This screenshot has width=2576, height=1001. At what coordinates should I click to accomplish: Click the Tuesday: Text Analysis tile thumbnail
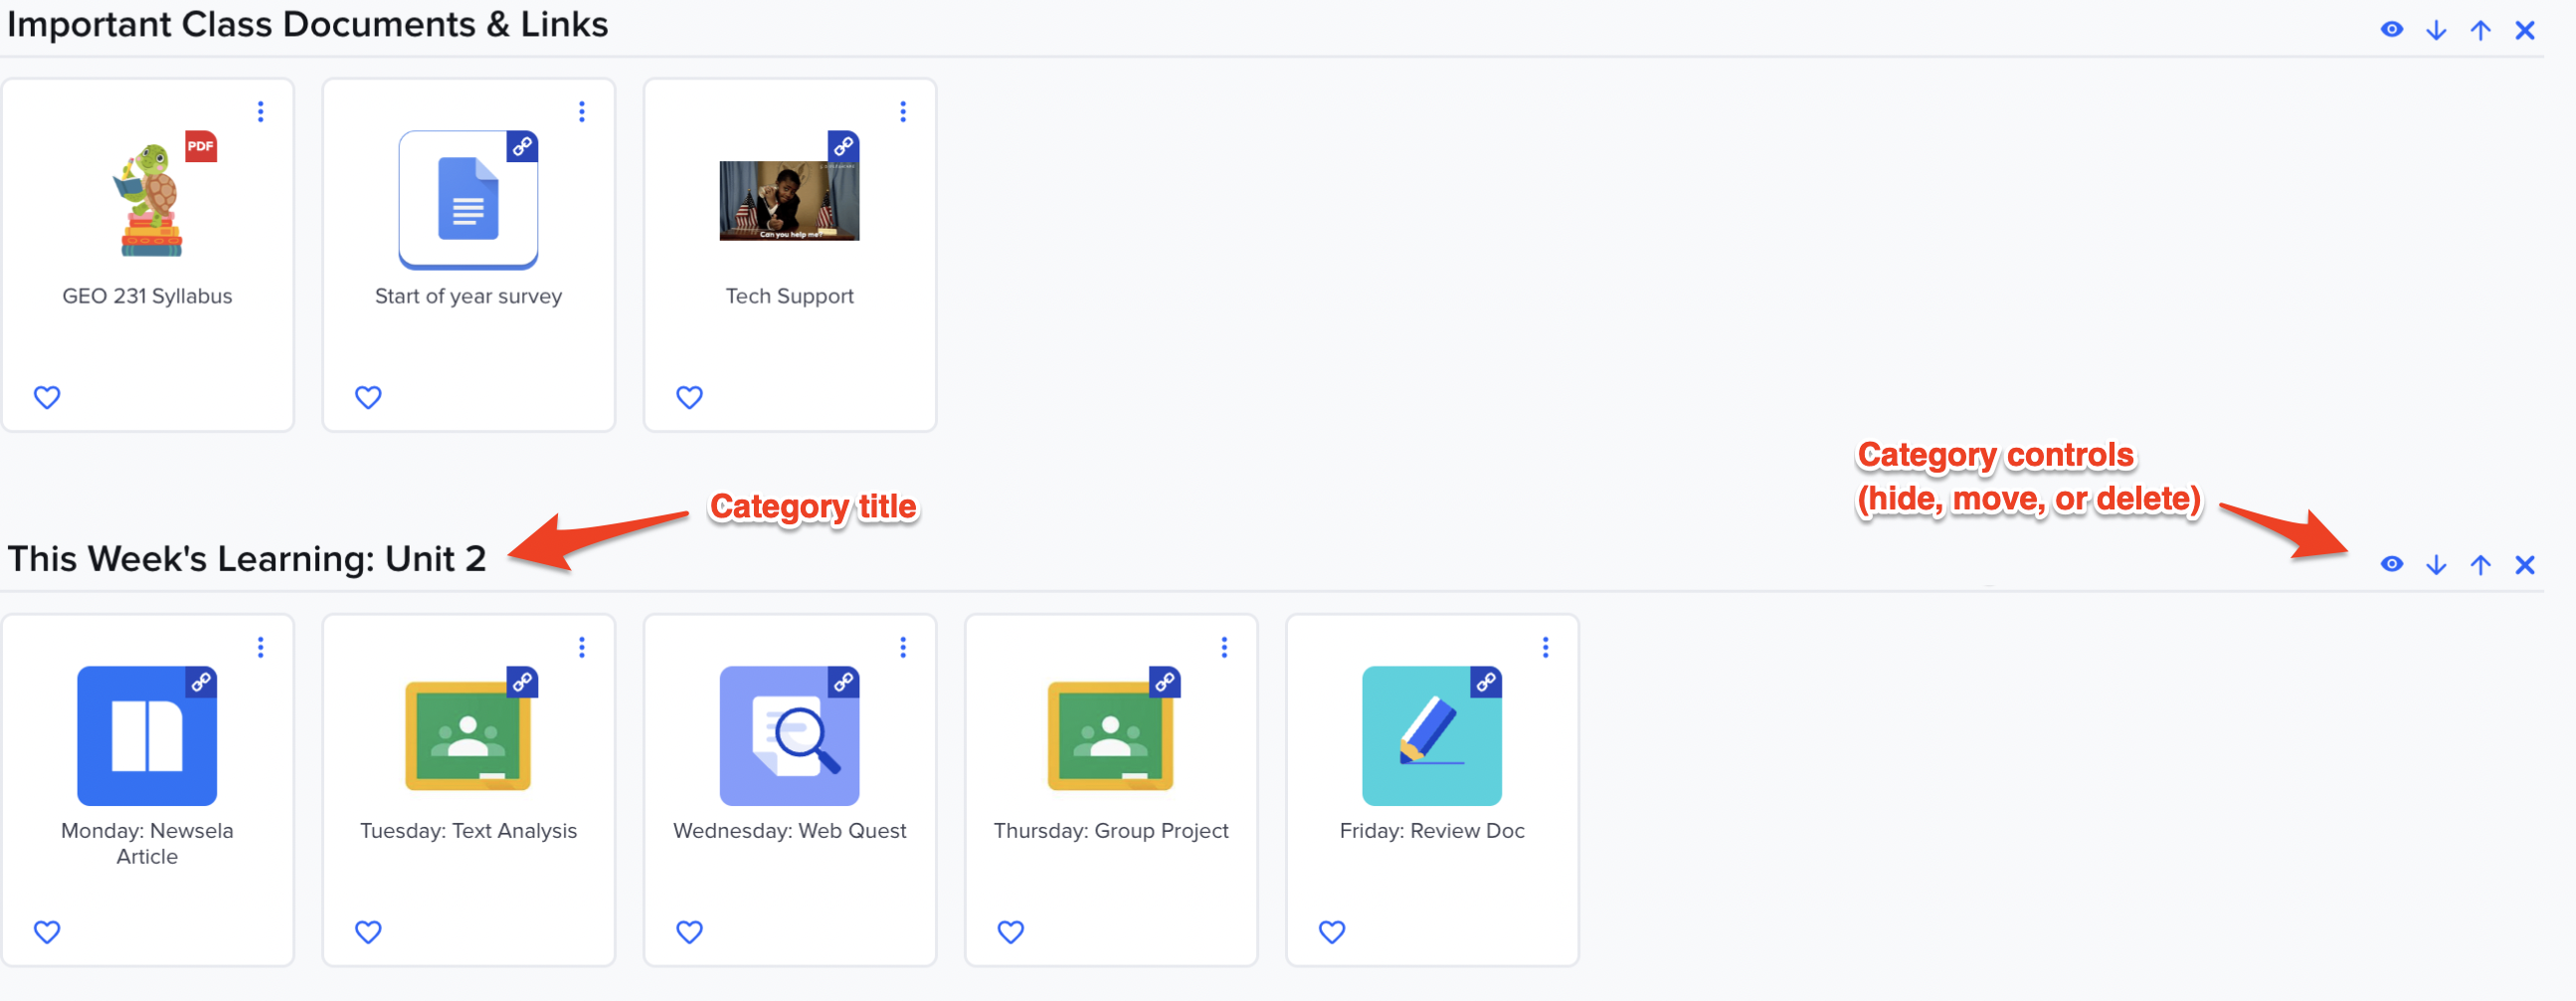[x=468, y=735]
